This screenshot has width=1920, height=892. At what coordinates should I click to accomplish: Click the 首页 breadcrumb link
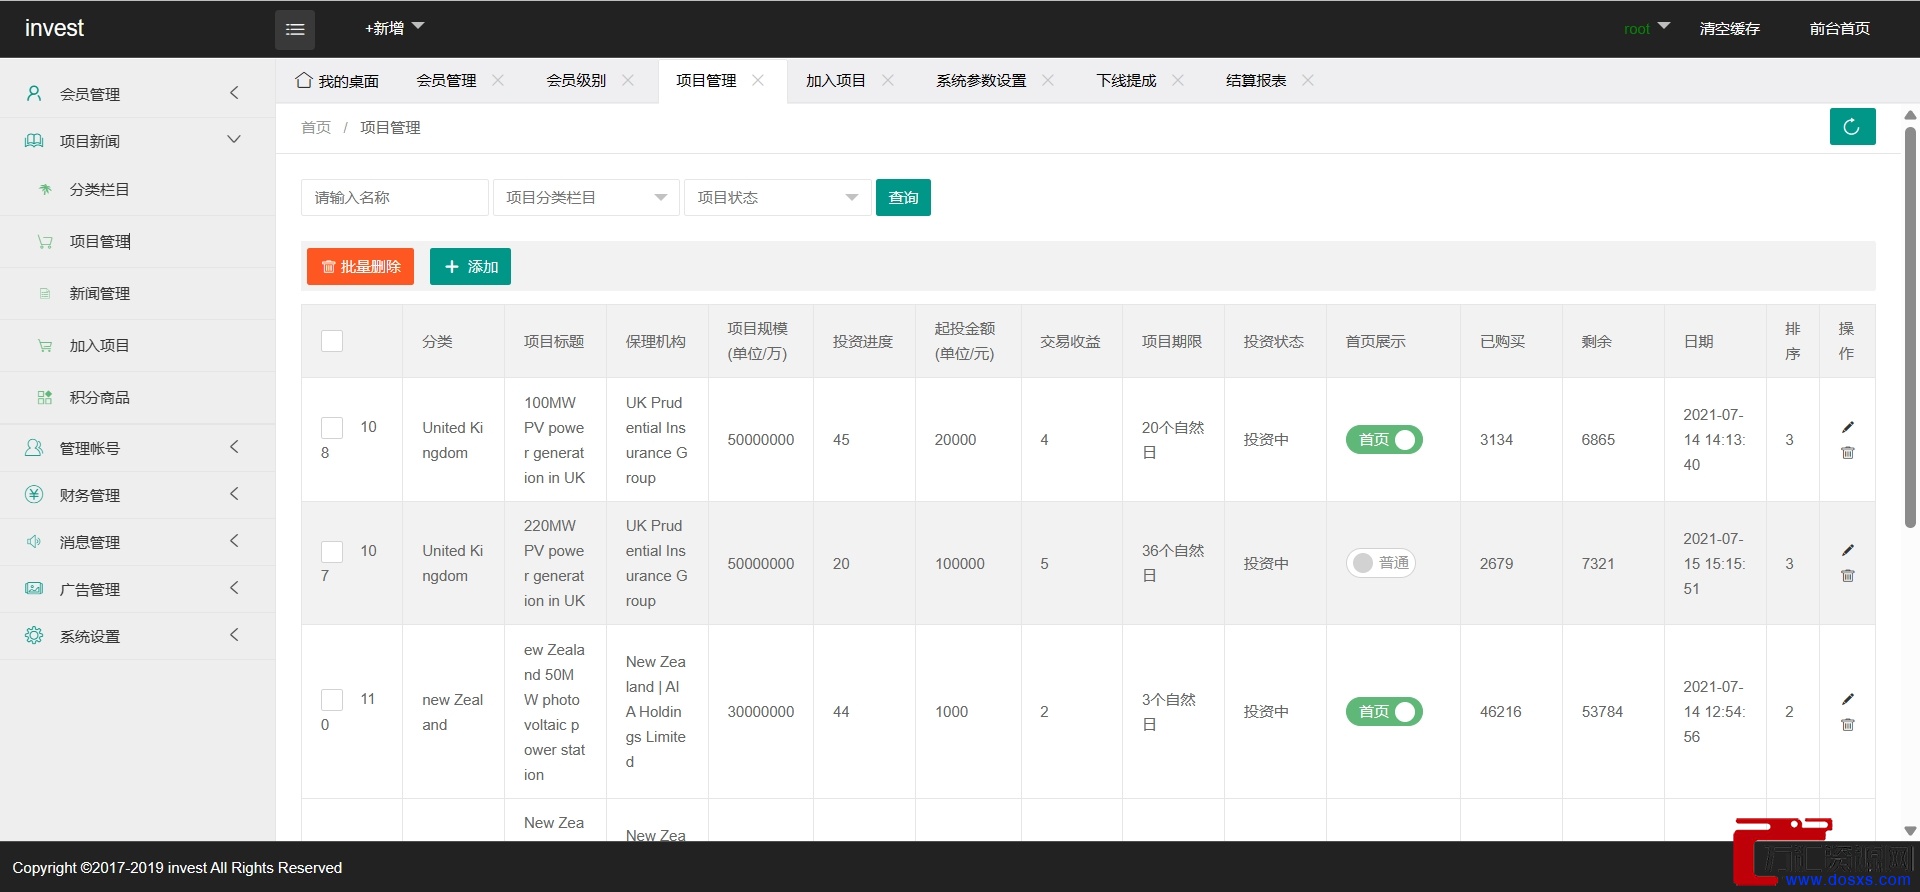316,128
